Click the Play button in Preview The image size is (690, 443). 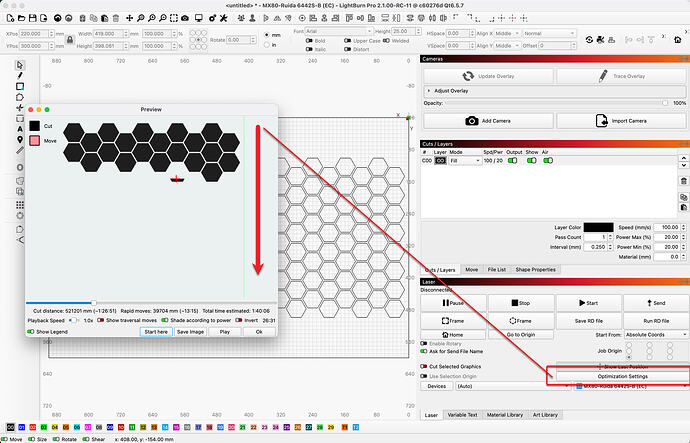tap(225, 332)
